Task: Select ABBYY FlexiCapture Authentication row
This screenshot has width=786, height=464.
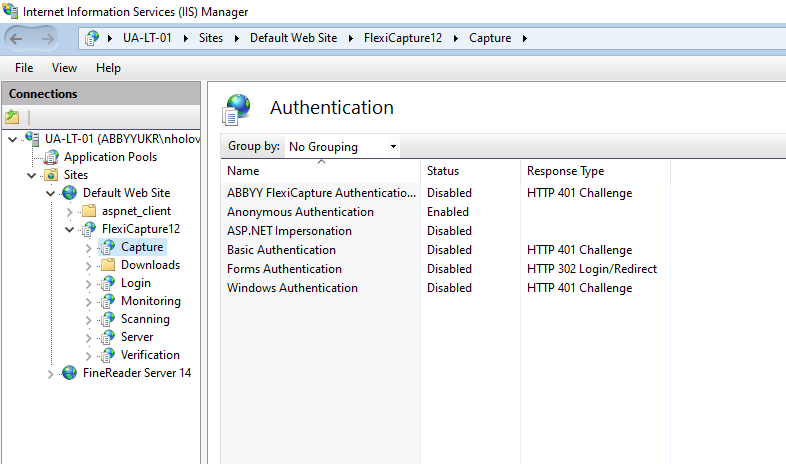Action: (446, 193)
